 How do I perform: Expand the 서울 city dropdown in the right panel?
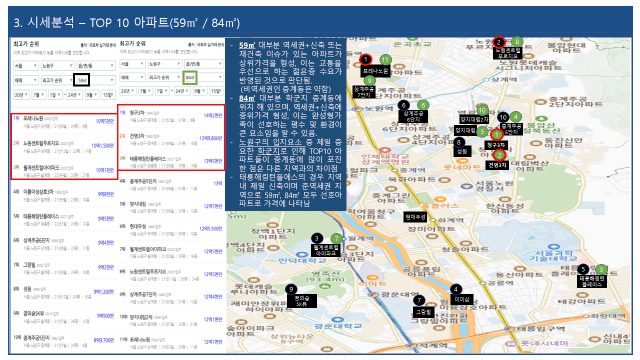[x=132, y=64]
